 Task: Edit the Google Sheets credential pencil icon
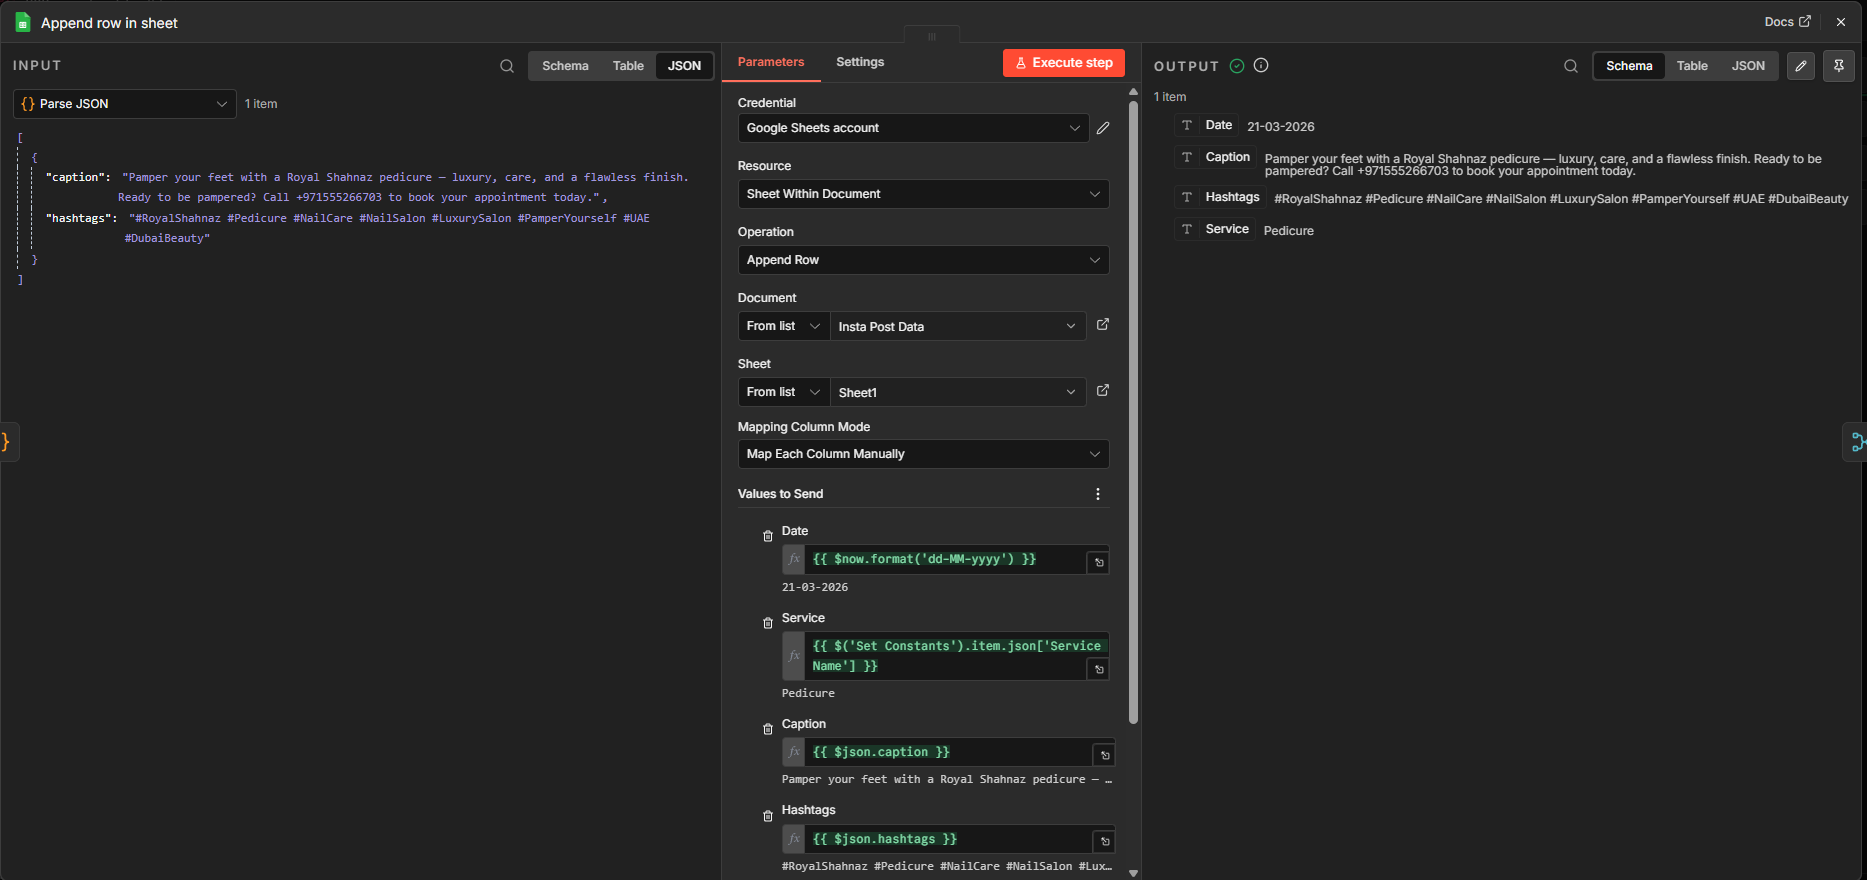(x=1103, y=128)
